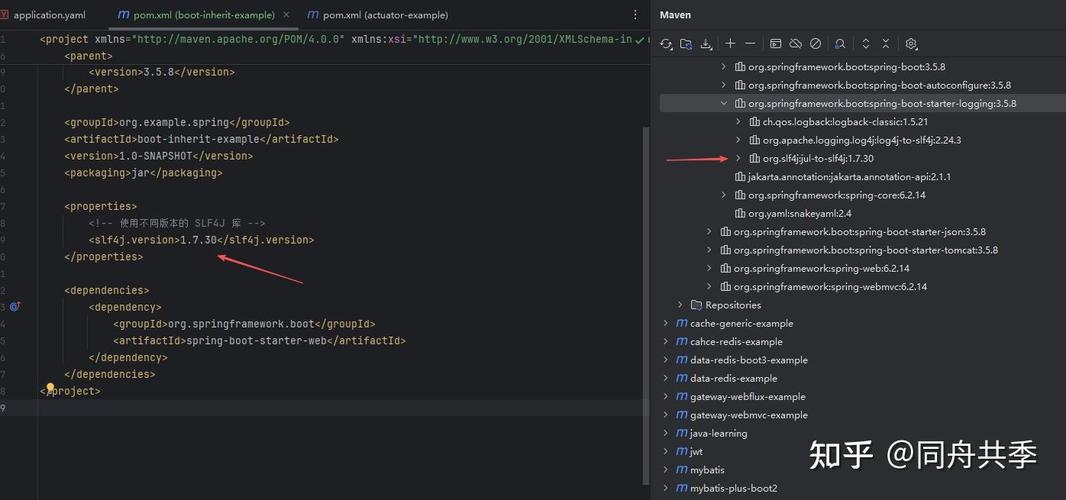This screenshot has height=500, width=1066.
Task: Expand spring-core:6.2.14 node
Action: 724,195
